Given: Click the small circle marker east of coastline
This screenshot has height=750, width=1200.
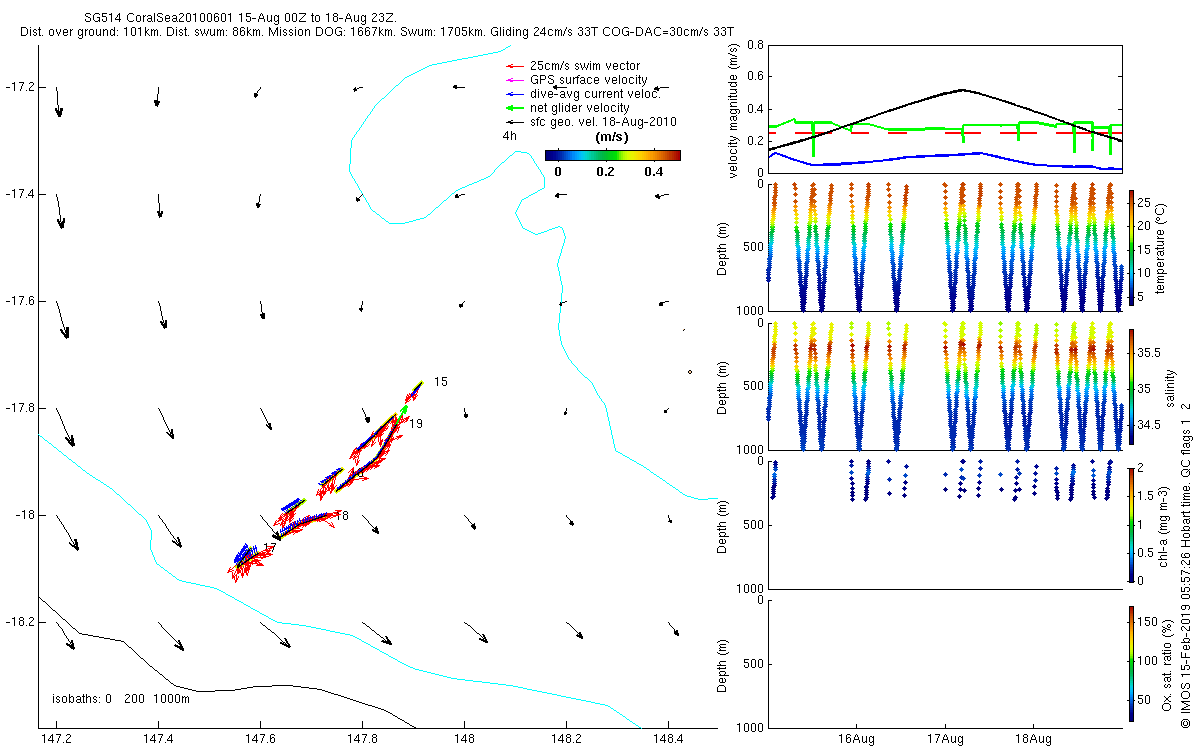Looking at the screenshot, I should 690,373.
